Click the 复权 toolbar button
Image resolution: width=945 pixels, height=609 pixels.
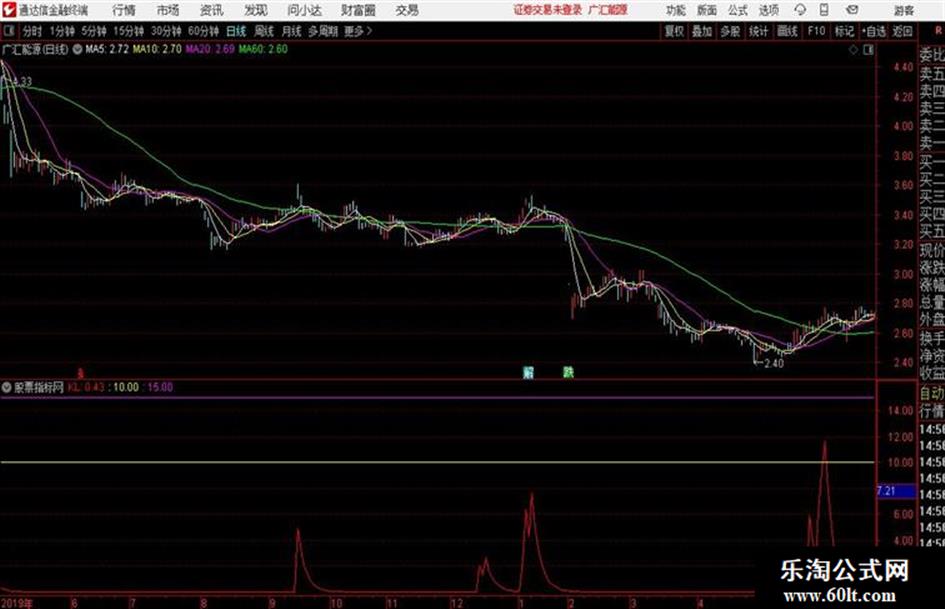coord(674,31)
